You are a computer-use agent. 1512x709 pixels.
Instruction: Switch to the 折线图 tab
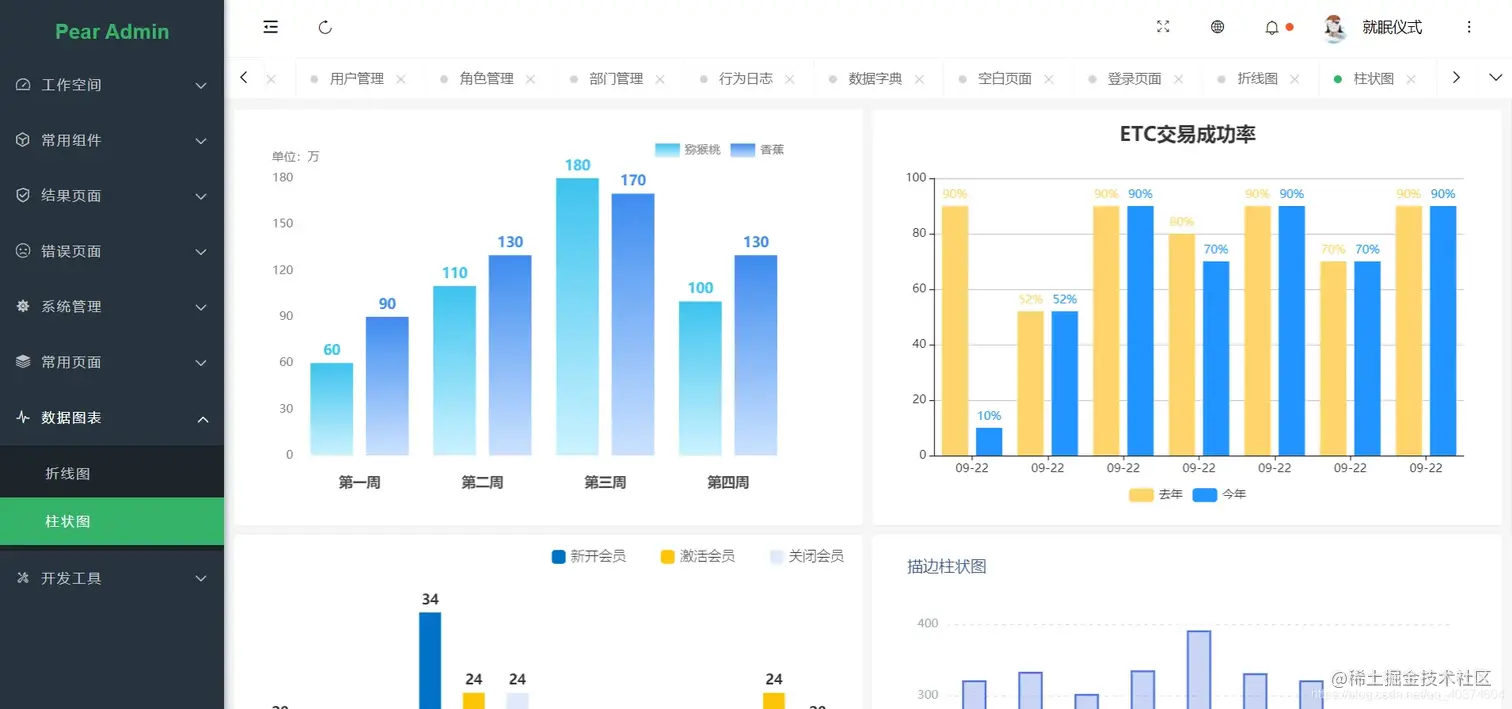click(x=1257, y=78)
